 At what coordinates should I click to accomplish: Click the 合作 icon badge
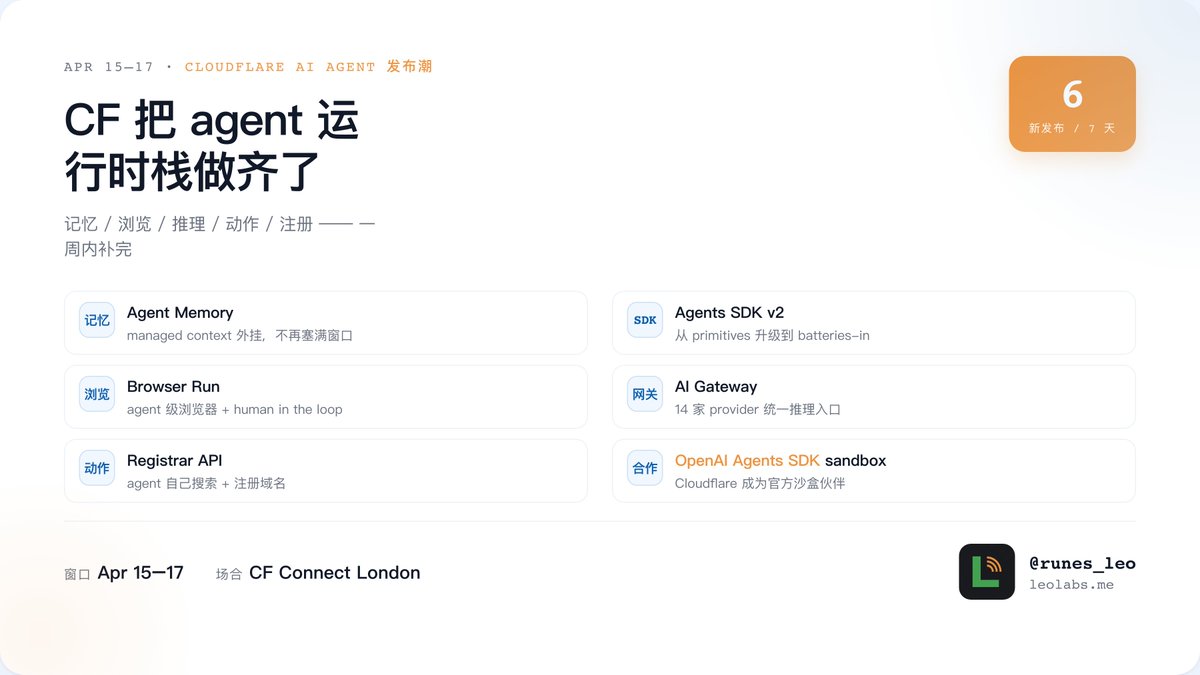[645, 469]
